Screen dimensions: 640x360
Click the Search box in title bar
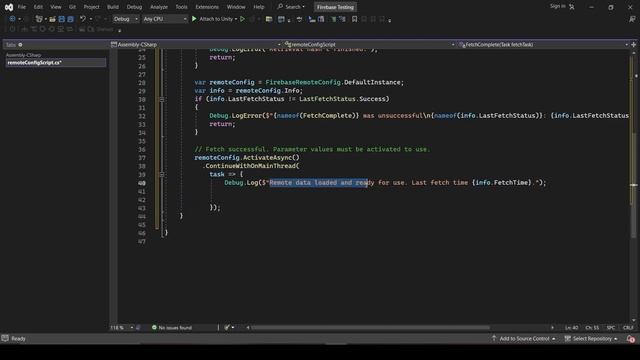pyautogui.click(x=291, y=7)
